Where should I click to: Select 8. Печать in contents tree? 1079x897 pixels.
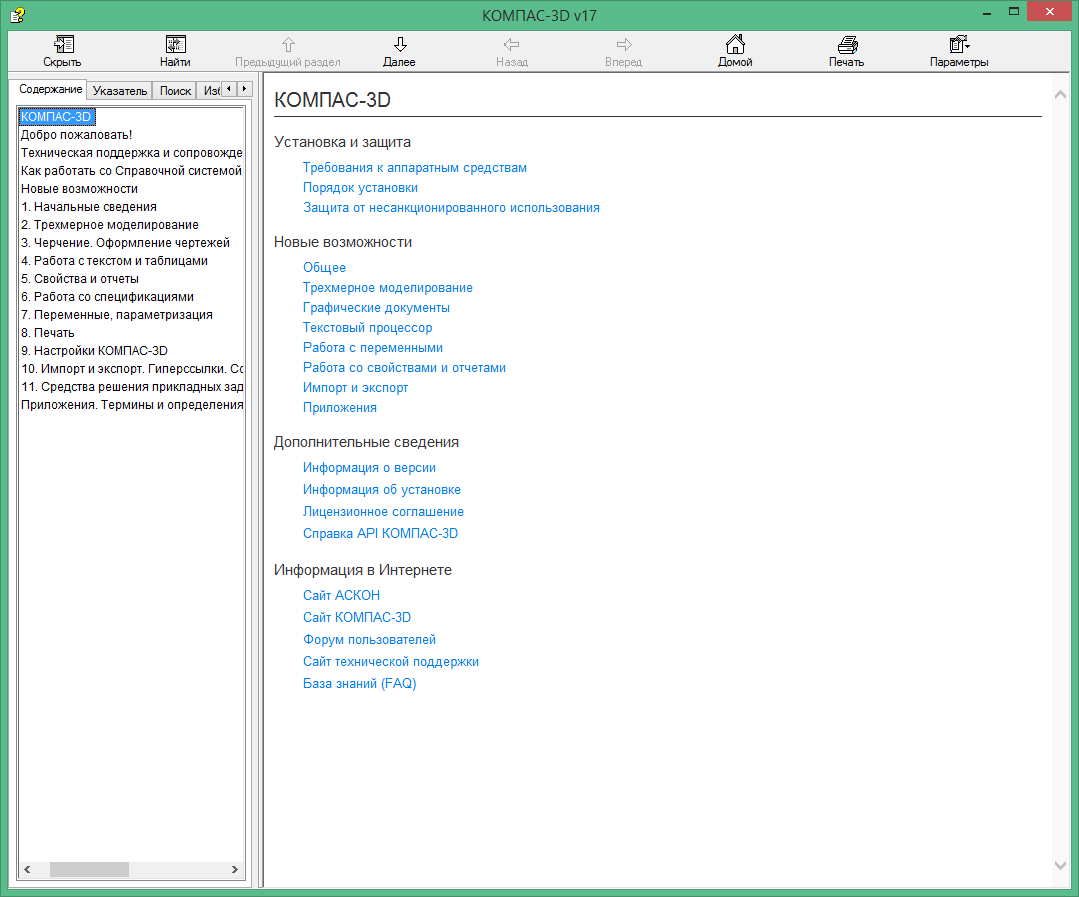pyautogui.click(x=47, y=332)
